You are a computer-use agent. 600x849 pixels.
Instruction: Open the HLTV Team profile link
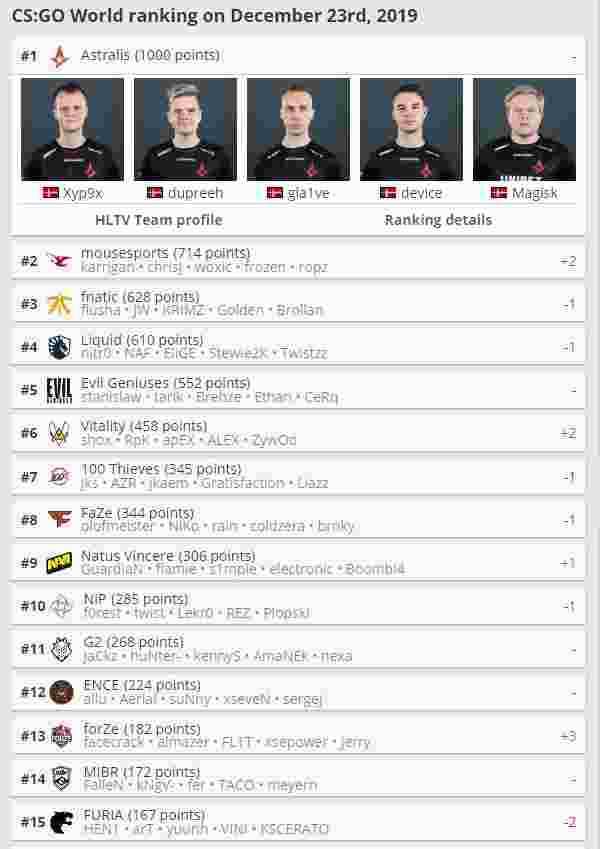pos(159,220)
